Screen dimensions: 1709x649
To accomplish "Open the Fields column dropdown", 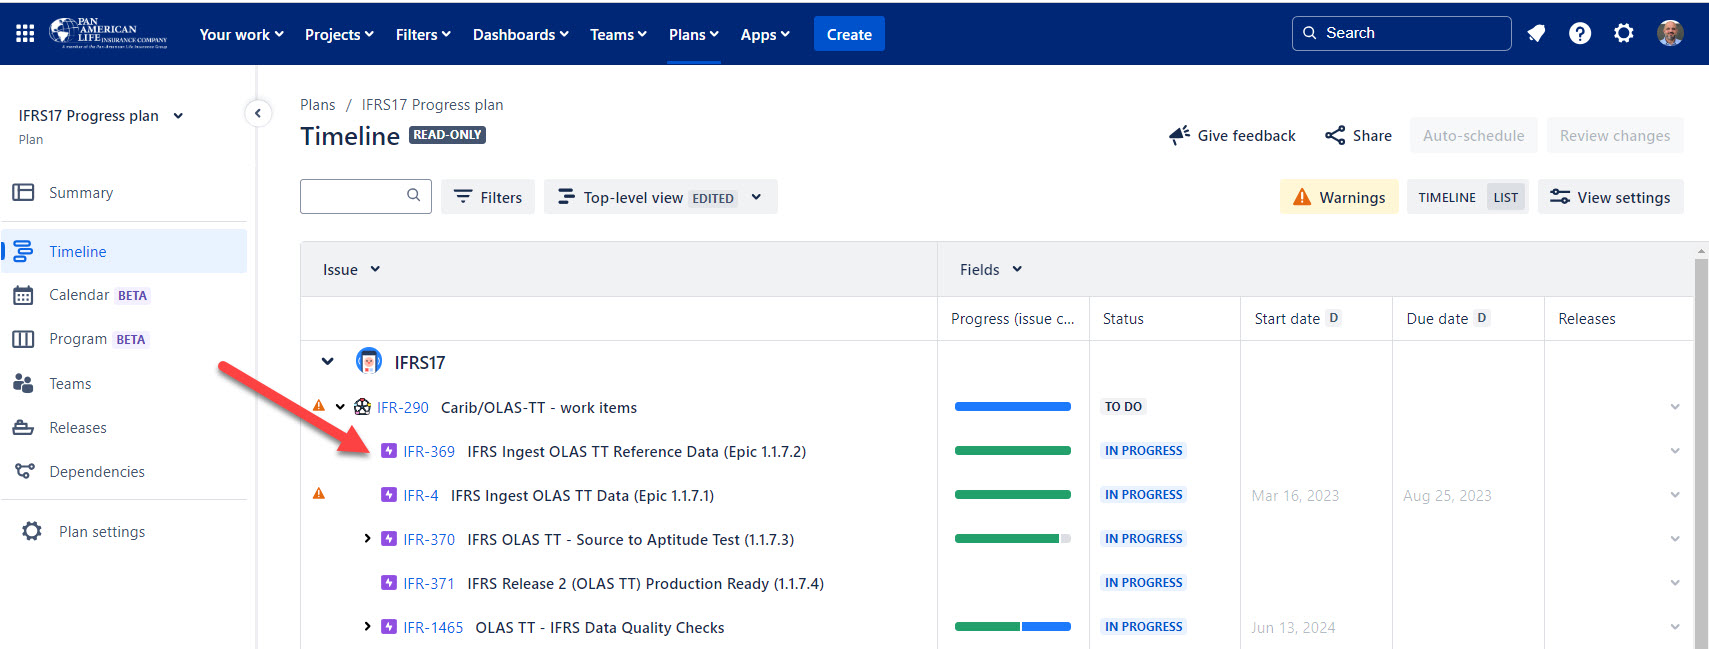I will (991, 270).
